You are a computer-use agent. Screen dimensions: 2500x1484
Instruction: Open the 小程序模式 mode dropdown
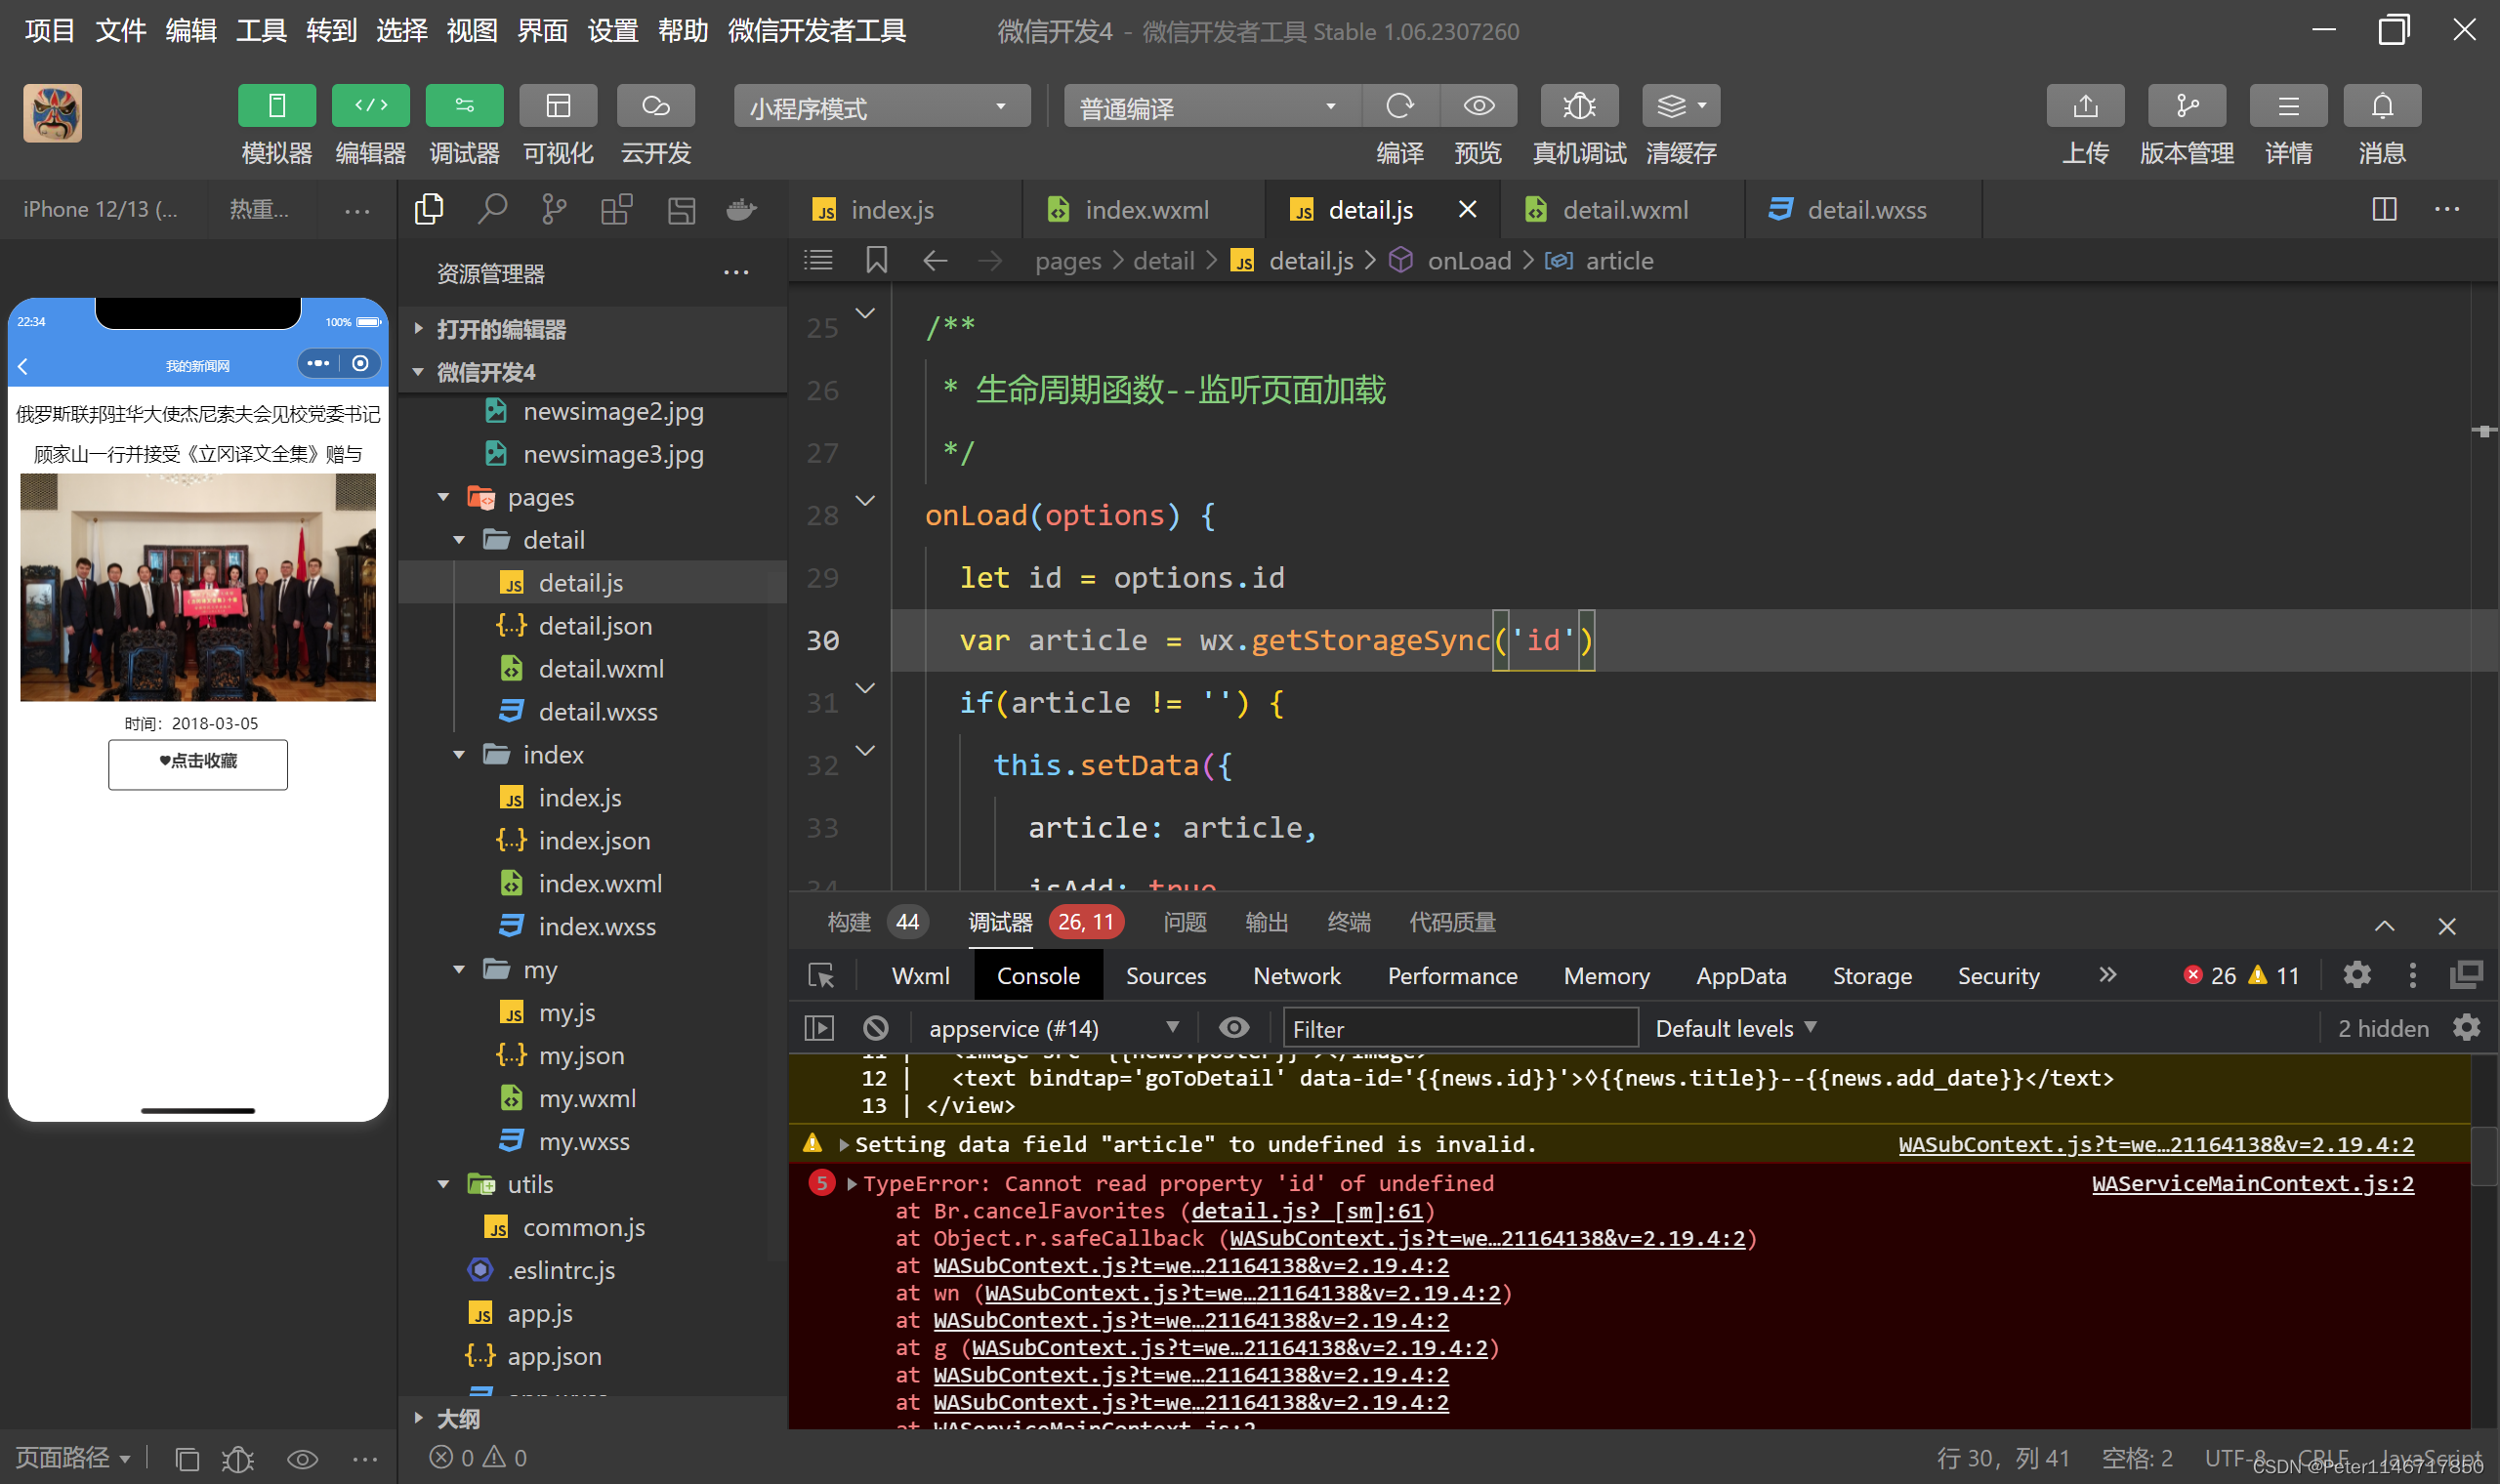pos(881,107)
